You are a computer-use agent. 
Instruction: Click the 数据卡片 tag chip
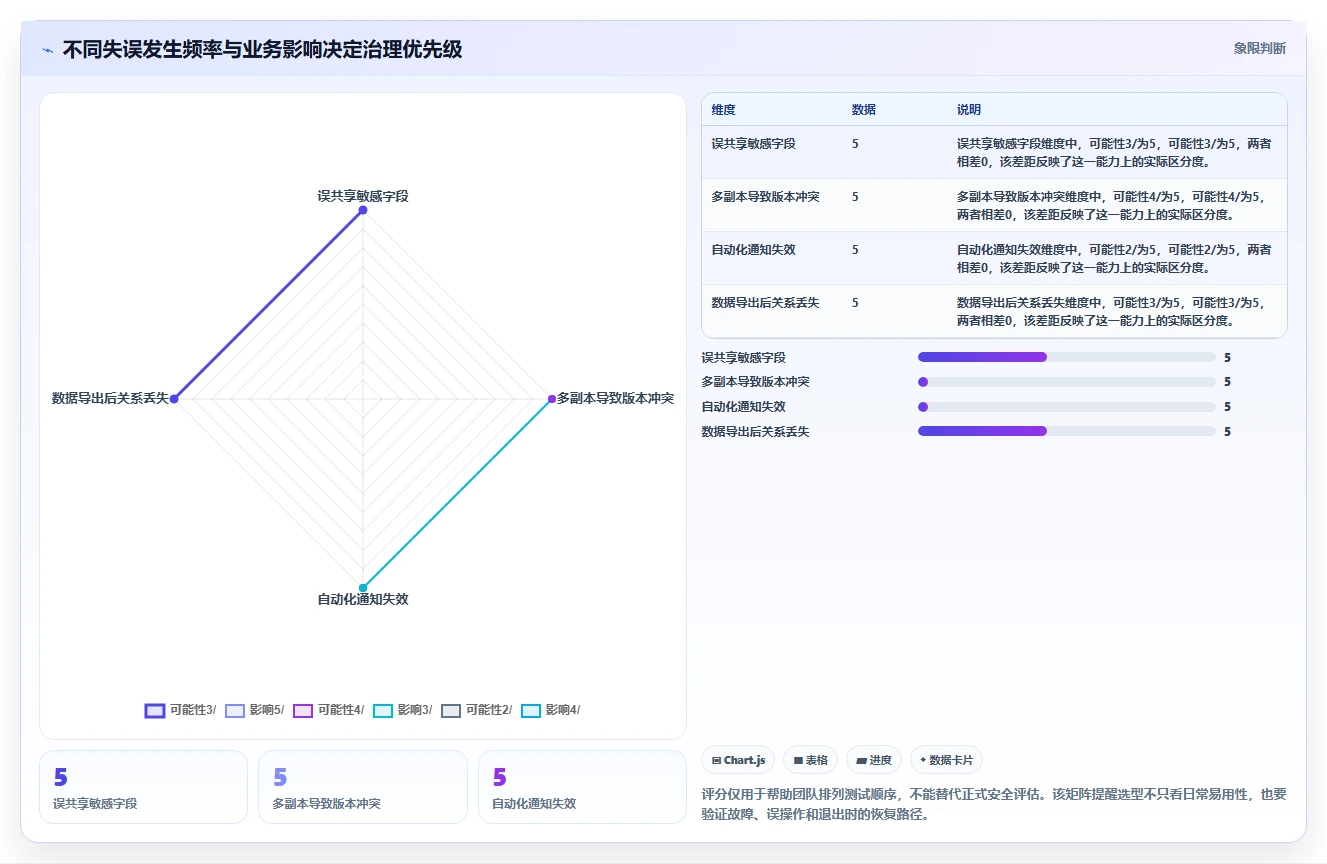[x=946, y=760]
